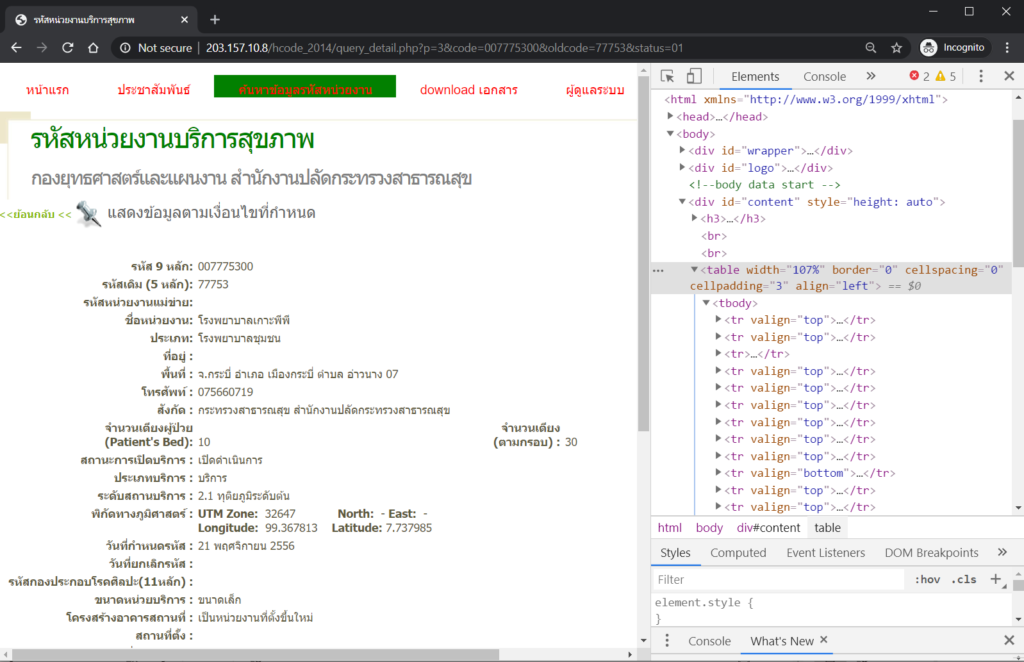Reload the page
Viewport: 1024px width, 662px height.
pos(68,48)
